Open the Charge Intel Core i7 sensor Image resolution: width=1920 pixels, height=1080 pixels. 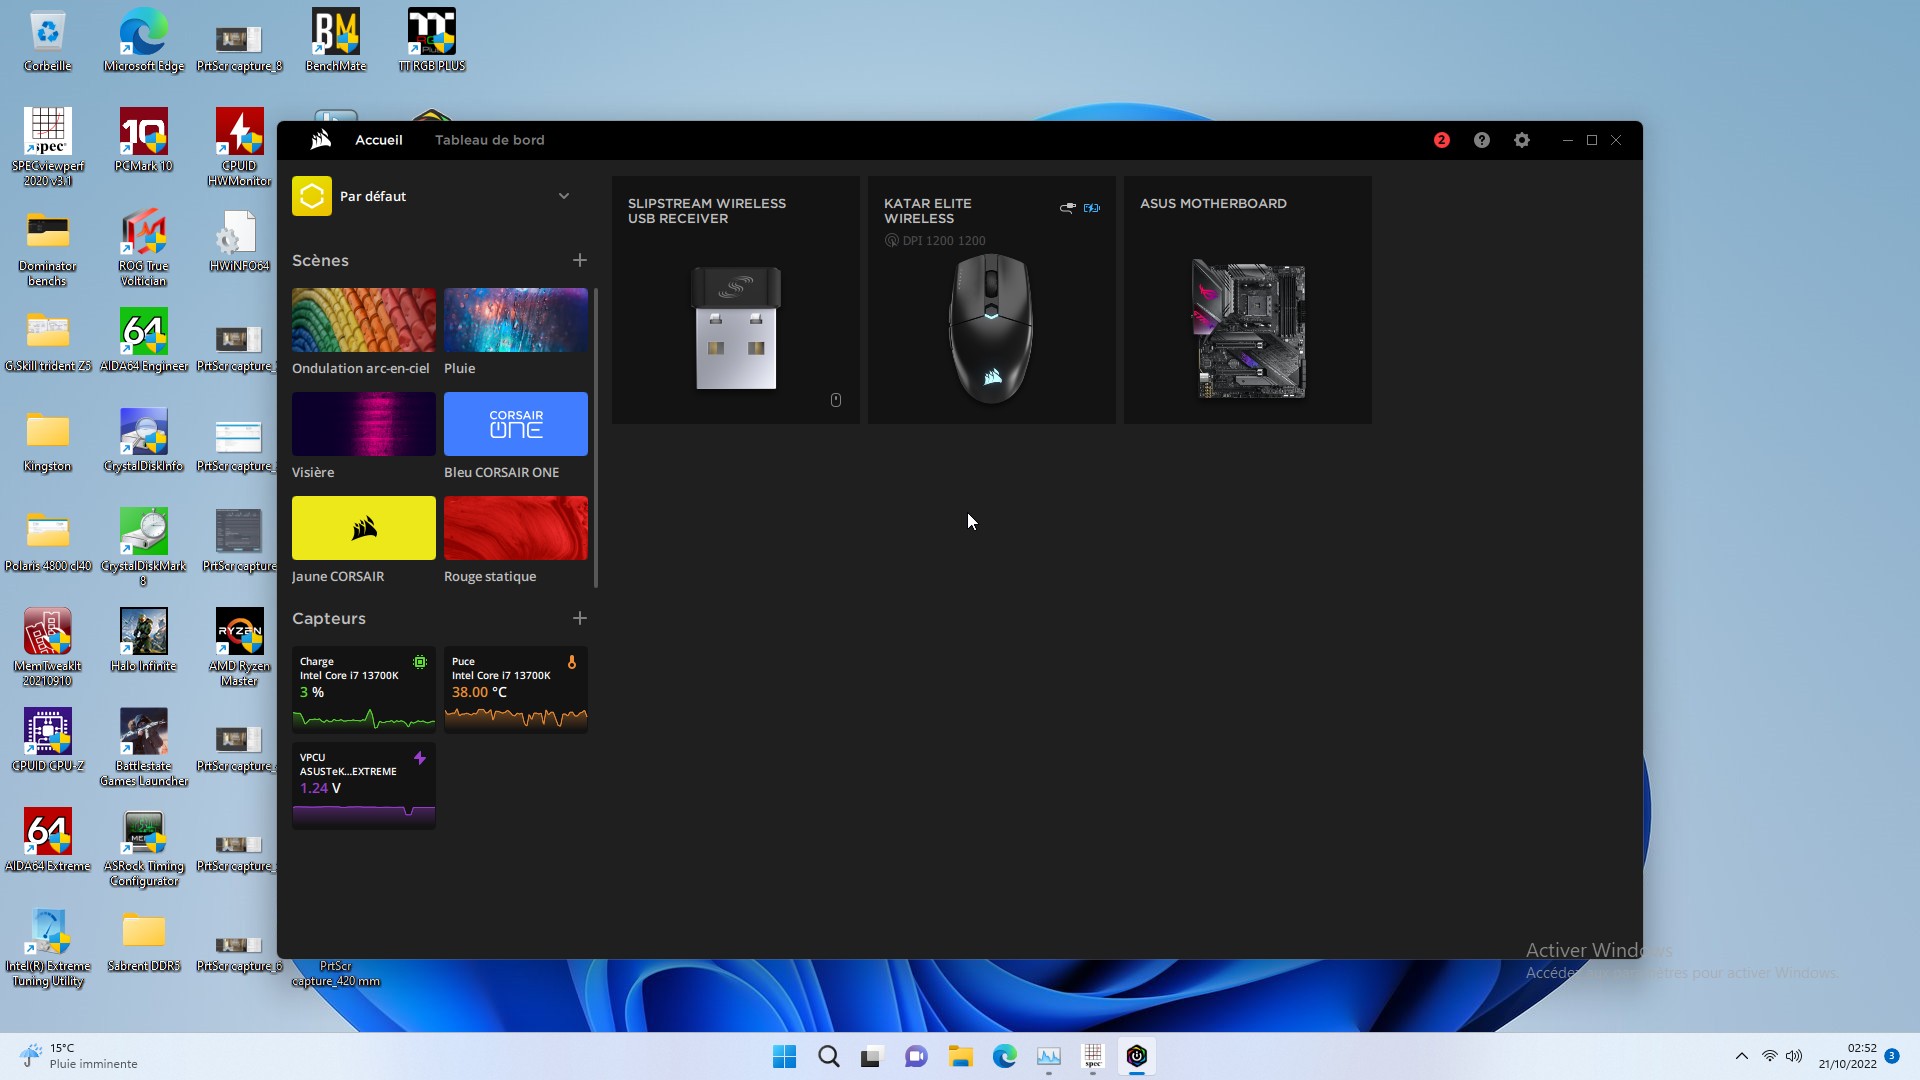pos(364,690)
